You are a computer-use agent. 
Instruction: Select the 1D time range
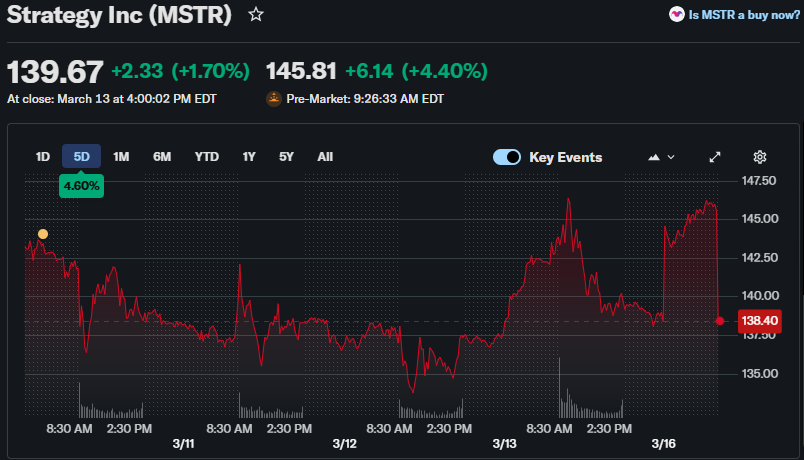[43, 156]
